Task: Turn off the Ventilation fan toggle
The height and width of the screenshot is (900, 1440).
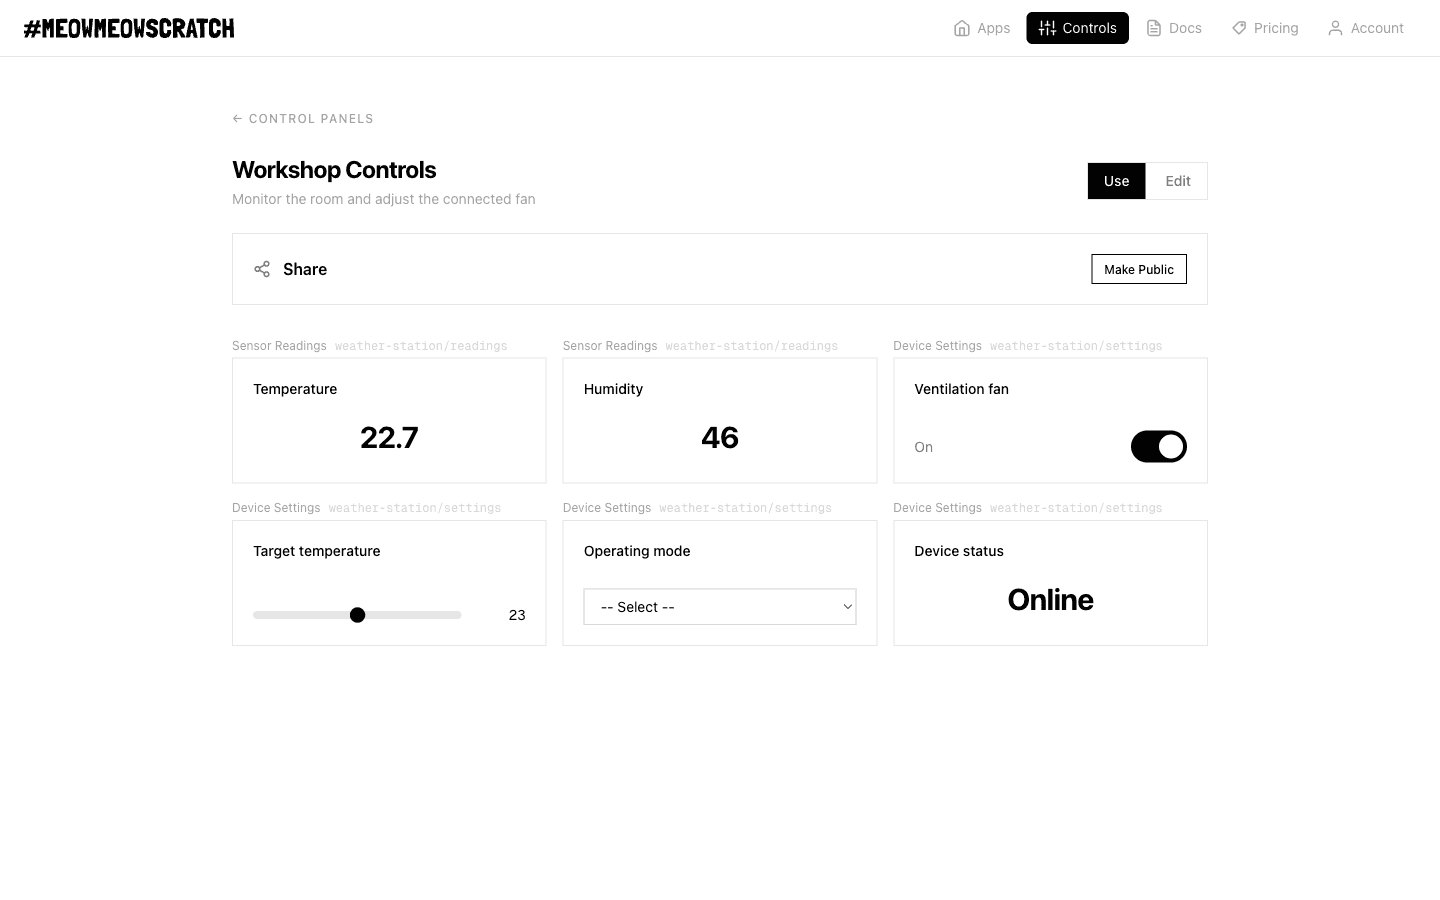Action: pos(1159,447)
